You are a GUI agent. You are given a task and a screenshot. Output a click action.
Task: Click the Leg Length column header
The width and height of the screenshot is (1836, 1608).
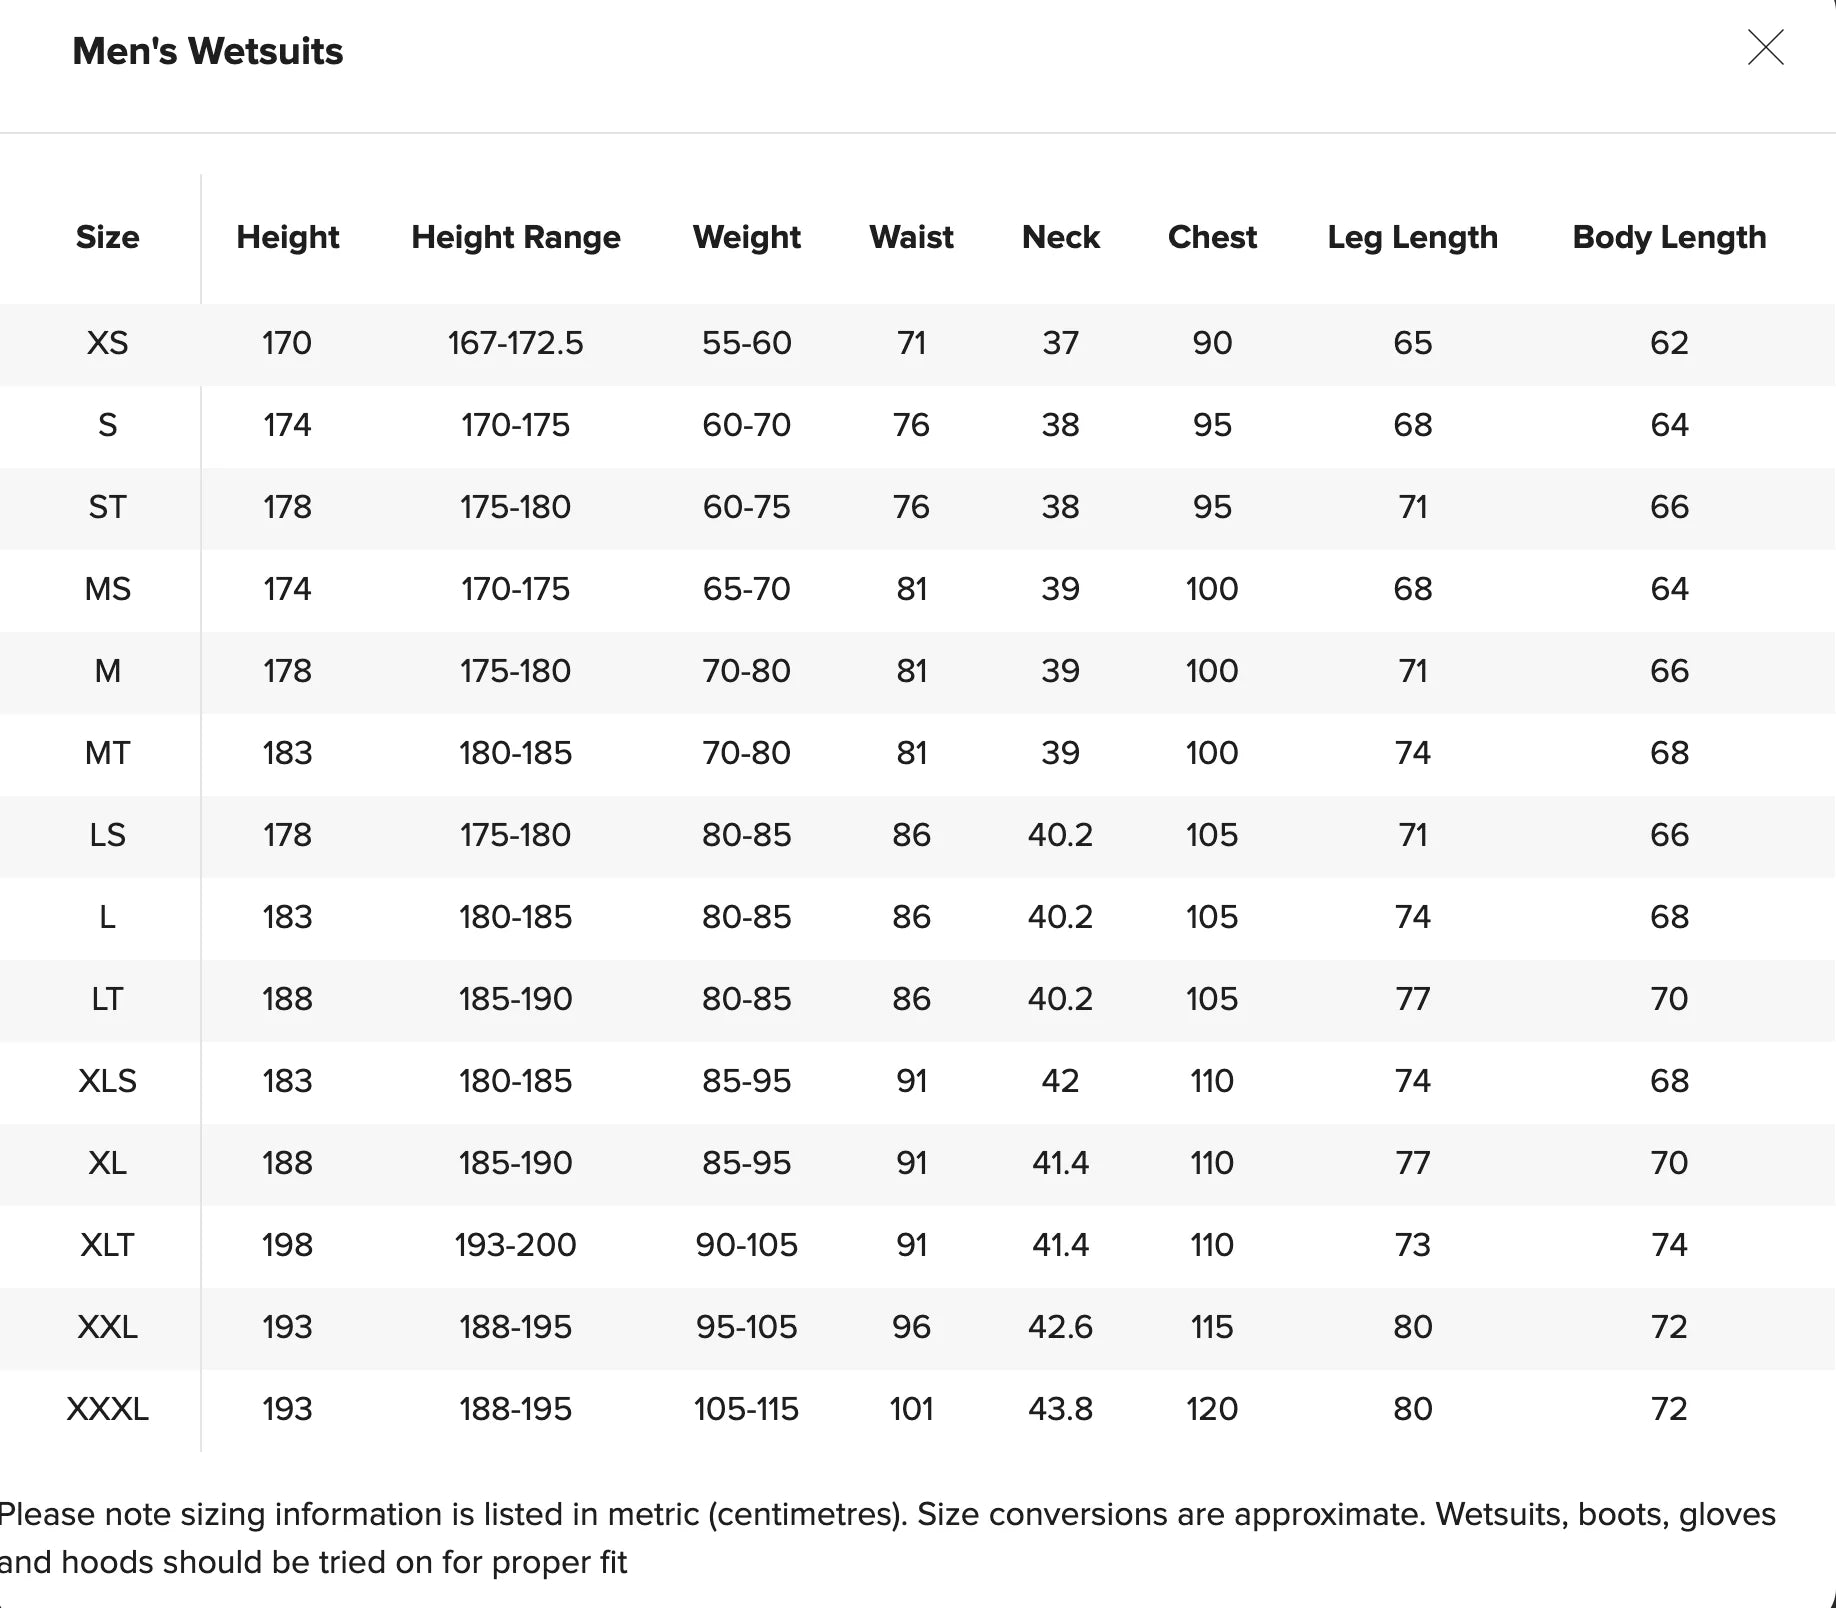pyautogui.click(x=1413, y=237)
